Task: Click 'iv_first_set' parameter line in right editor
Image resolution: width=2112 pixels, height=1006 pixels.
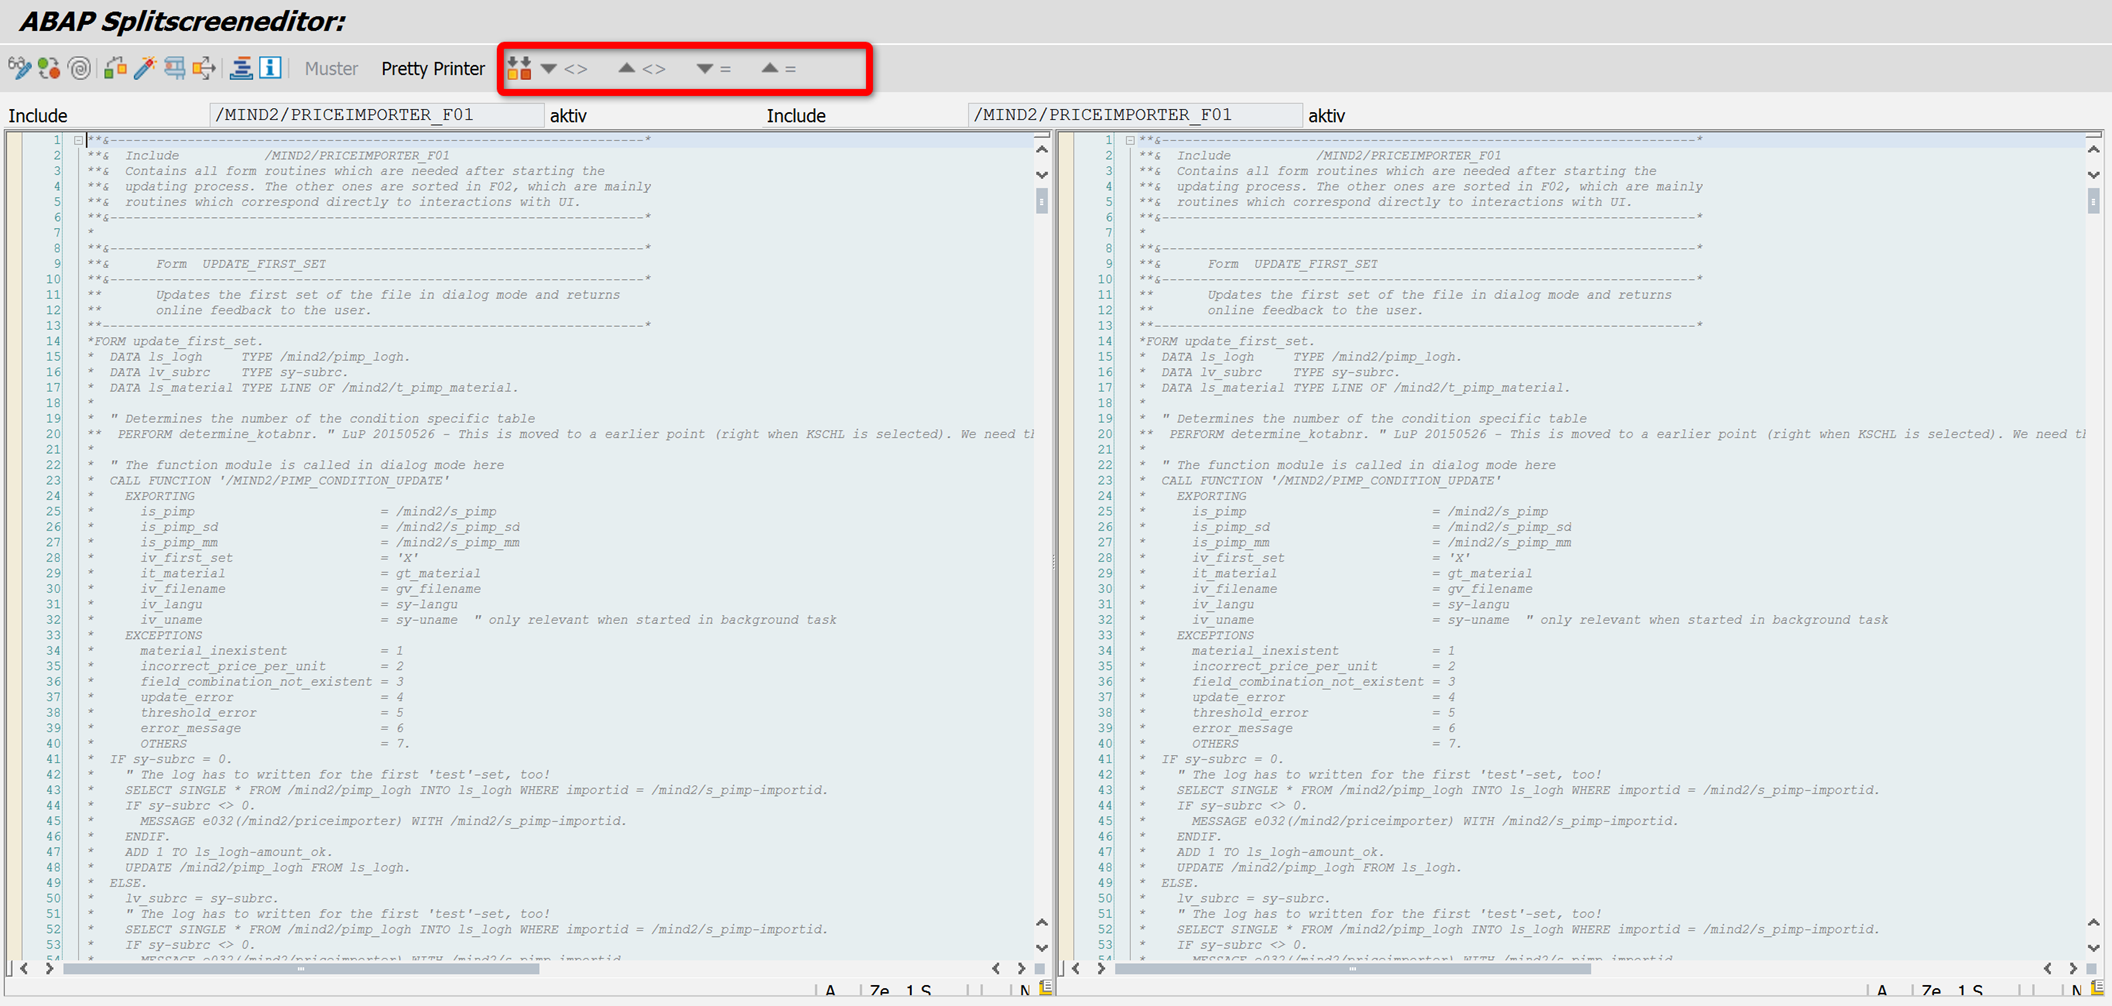Action: 1331,558
